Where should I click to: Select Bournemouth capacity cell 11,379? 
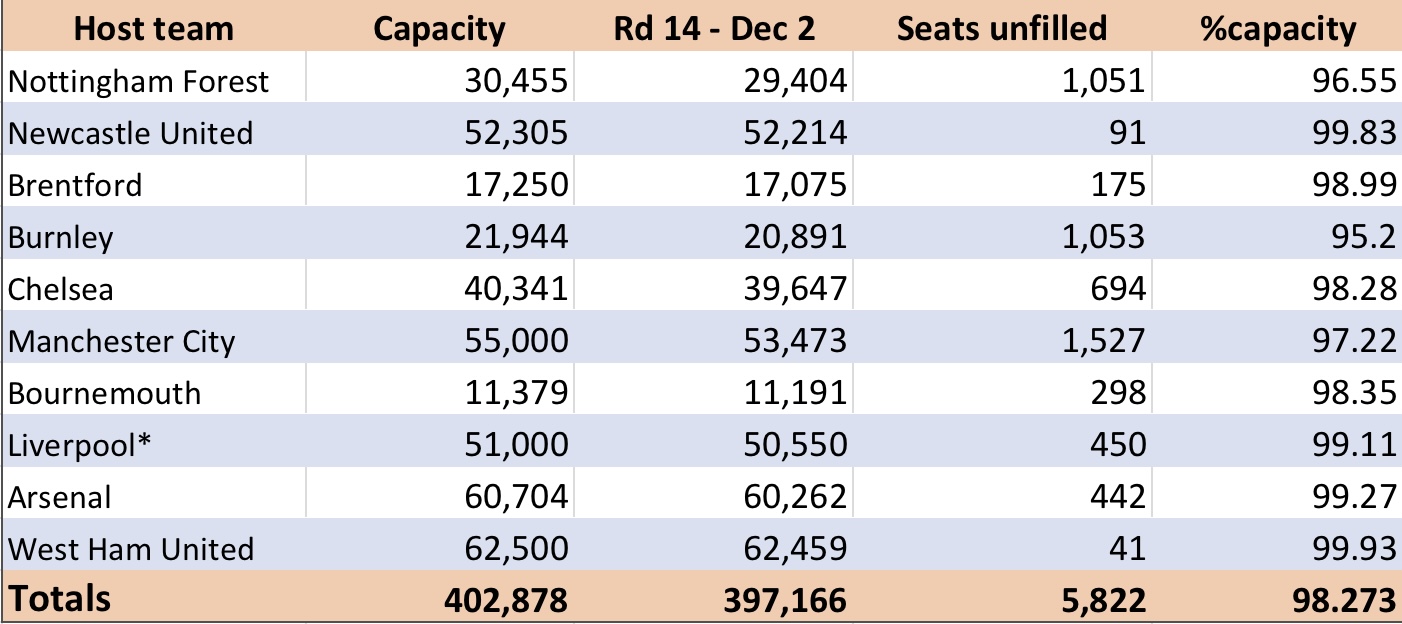tap(439, 392)
